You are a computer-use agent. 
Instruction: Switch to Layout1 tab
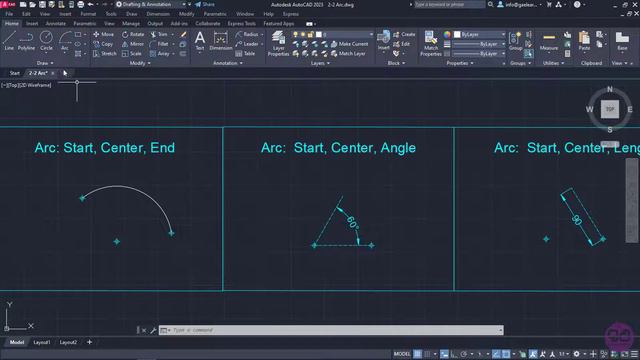(x=42, y=342)
